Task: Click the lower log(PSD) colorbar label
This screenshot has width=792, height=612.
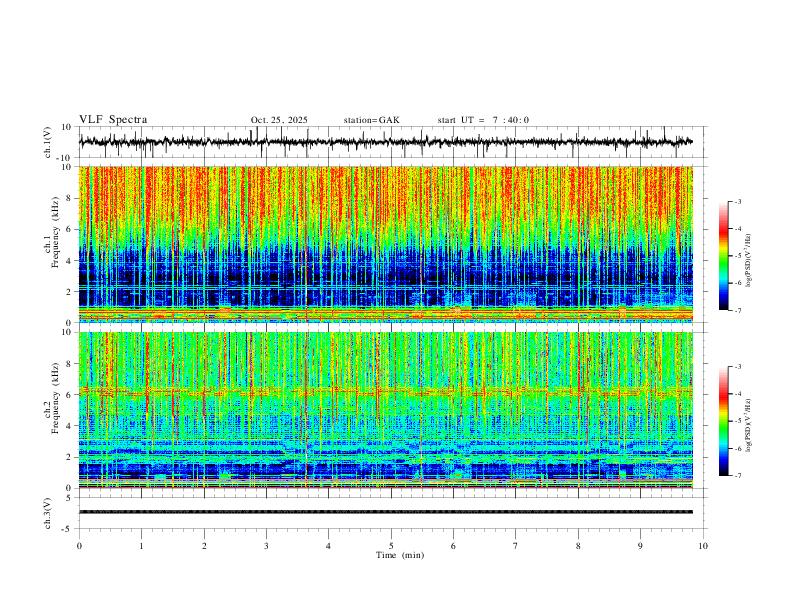Action: click(749, 425)
